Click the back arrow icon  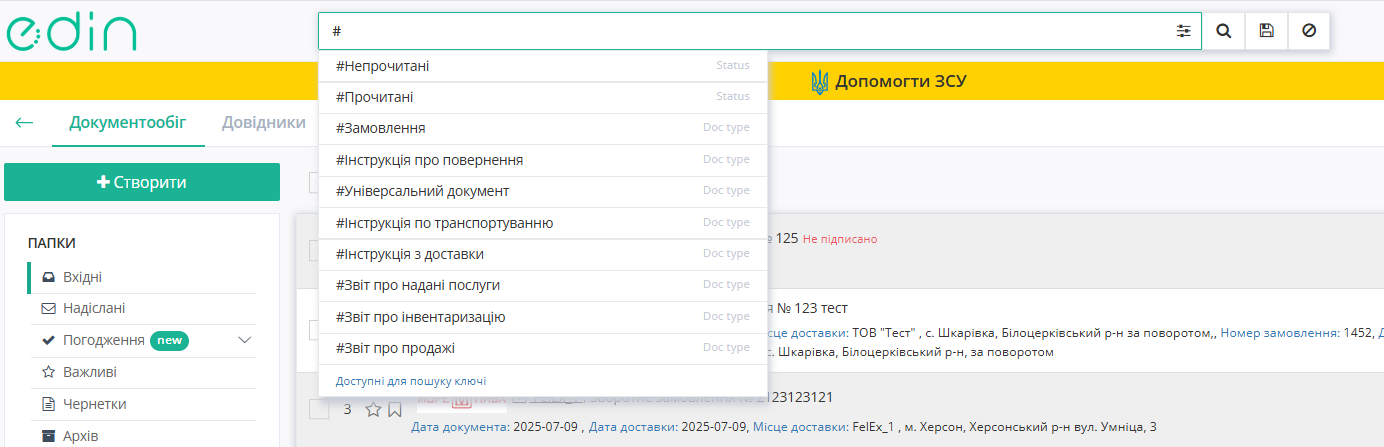point(25,123)
